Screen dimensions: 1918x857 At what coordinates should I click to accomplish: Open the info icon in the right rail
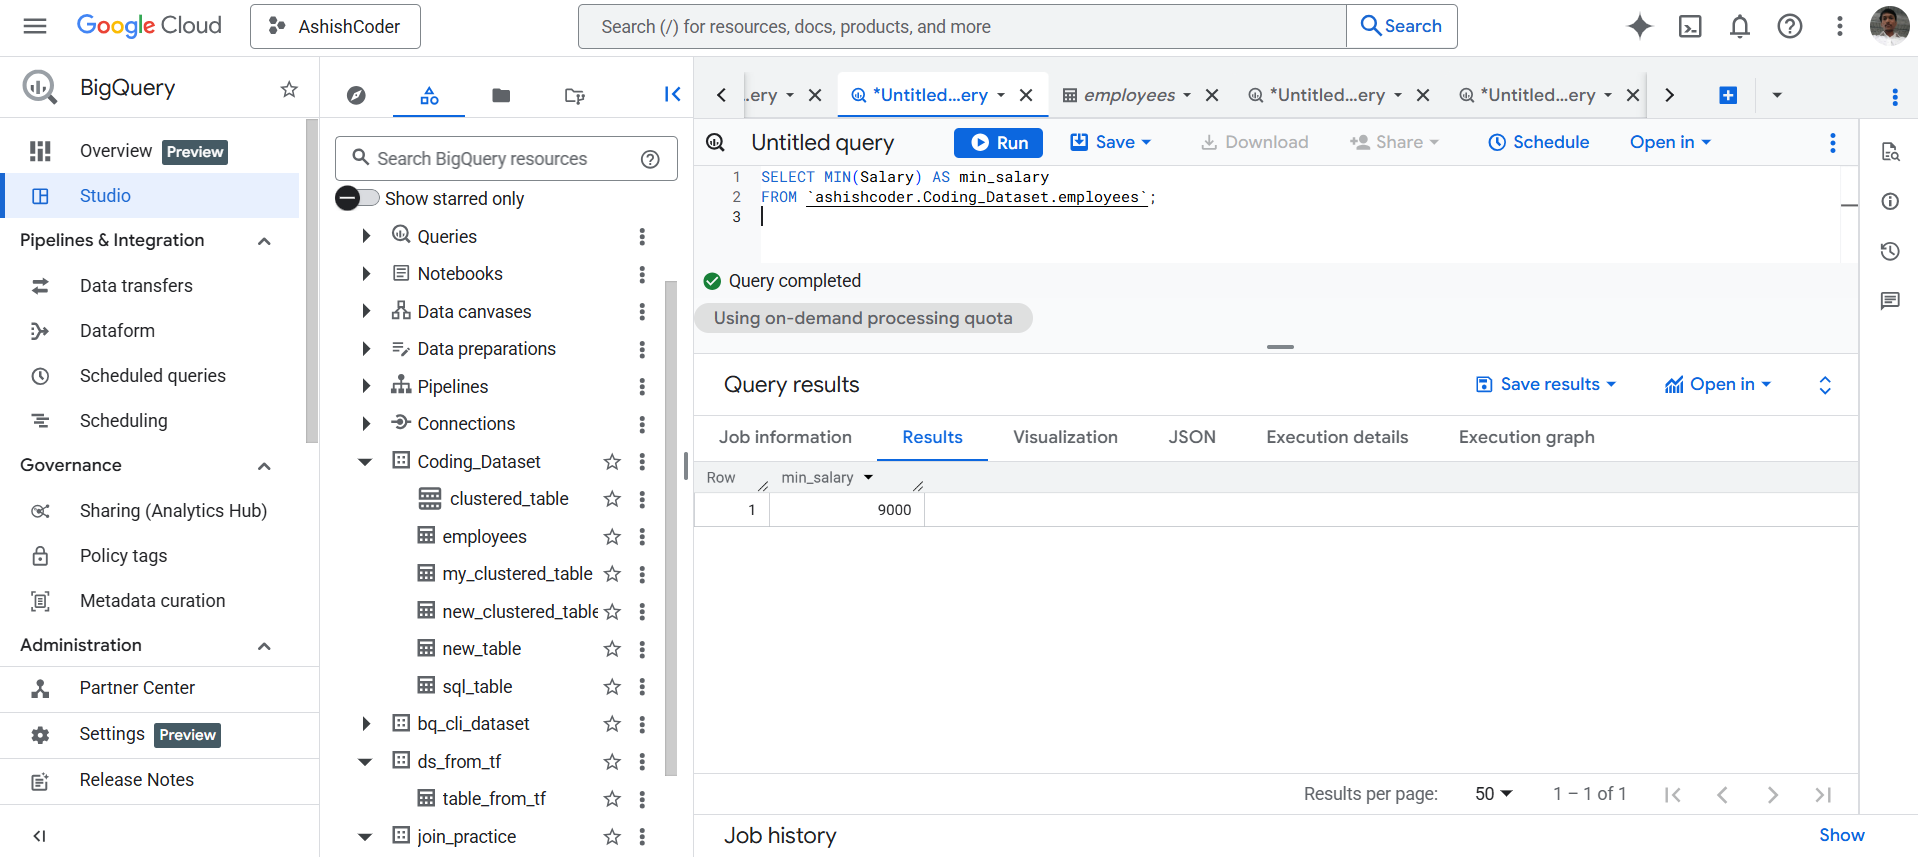point(1890,201)
